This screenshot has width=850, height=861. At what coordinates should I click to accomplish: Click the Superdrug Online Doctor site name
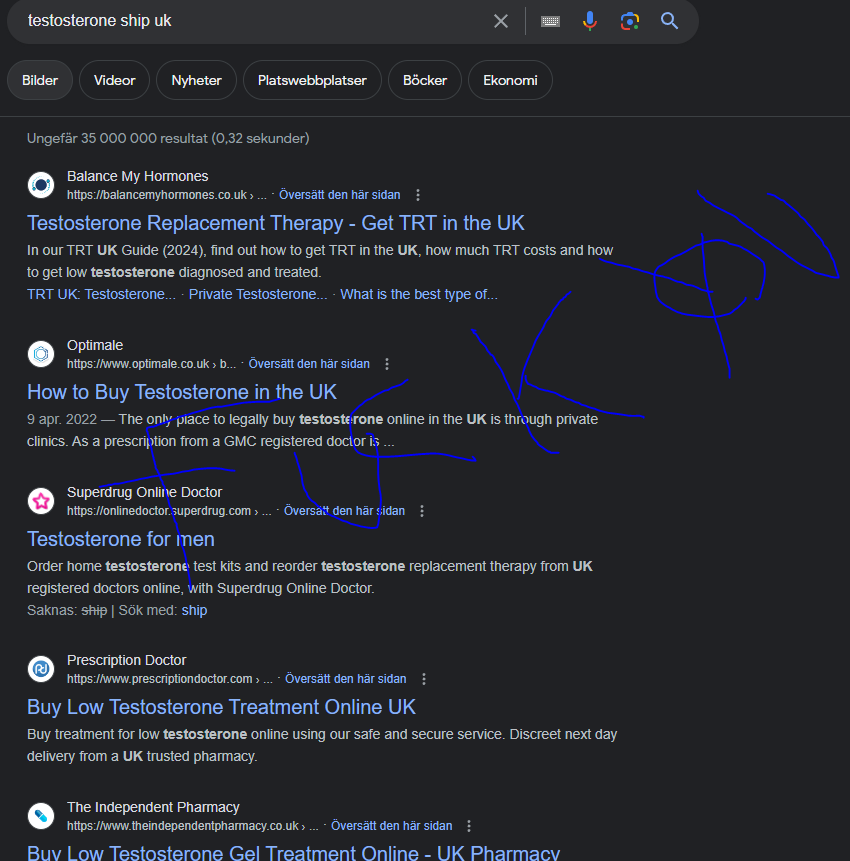(144, 493)
